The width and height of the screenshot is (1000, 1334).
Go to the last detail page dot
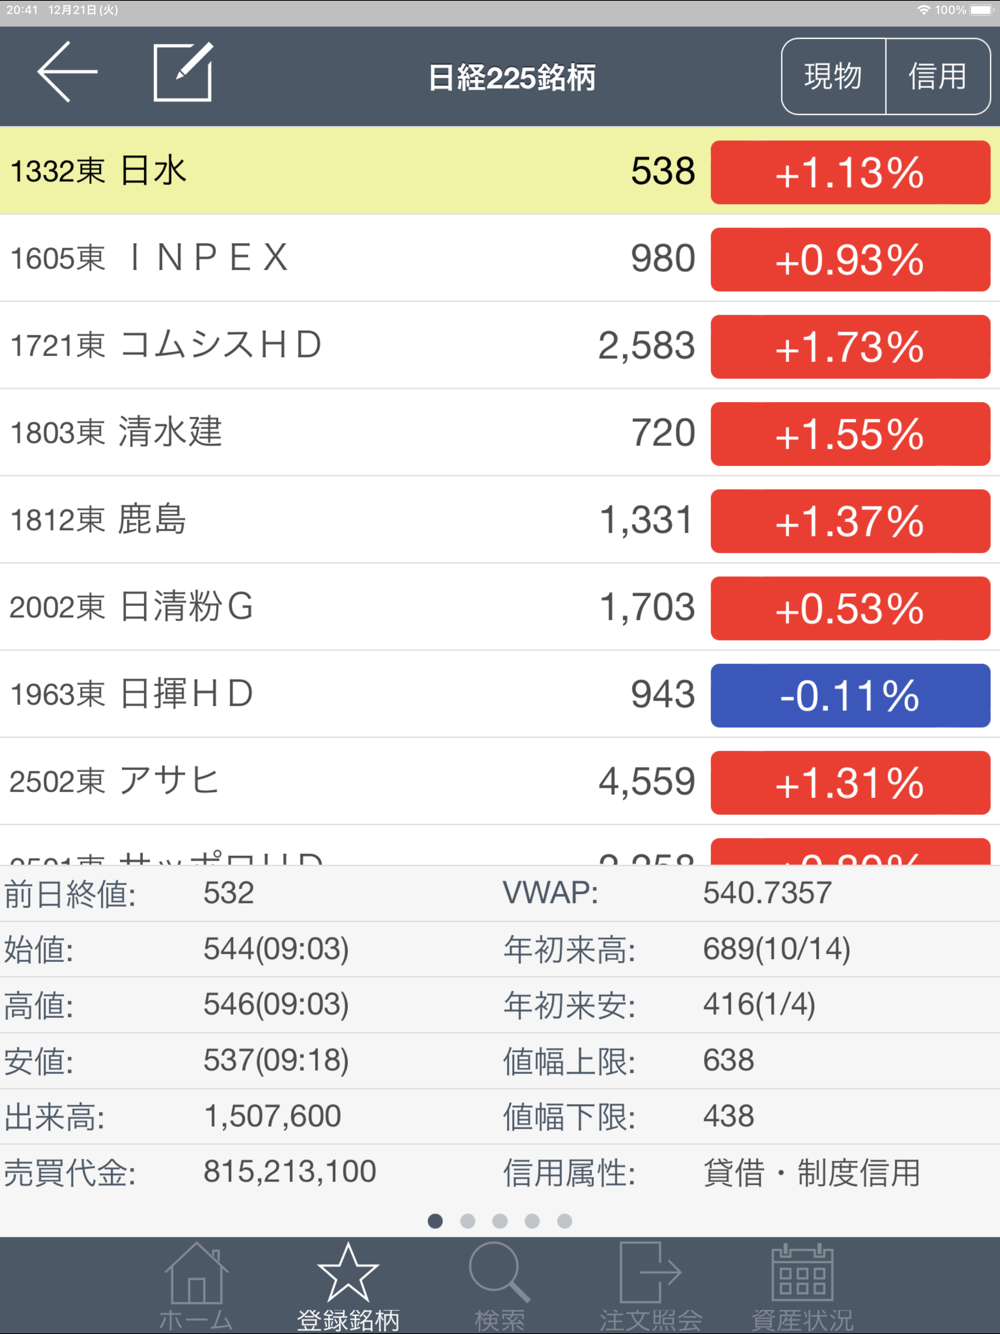pos(565,1221)
